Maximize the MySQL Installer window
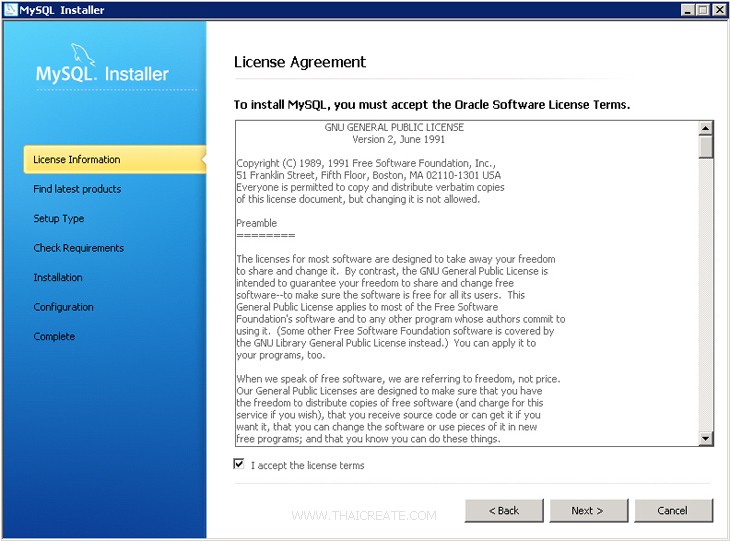Image resolution: width=730 pixels, height=541 pixels. (703, 10)
